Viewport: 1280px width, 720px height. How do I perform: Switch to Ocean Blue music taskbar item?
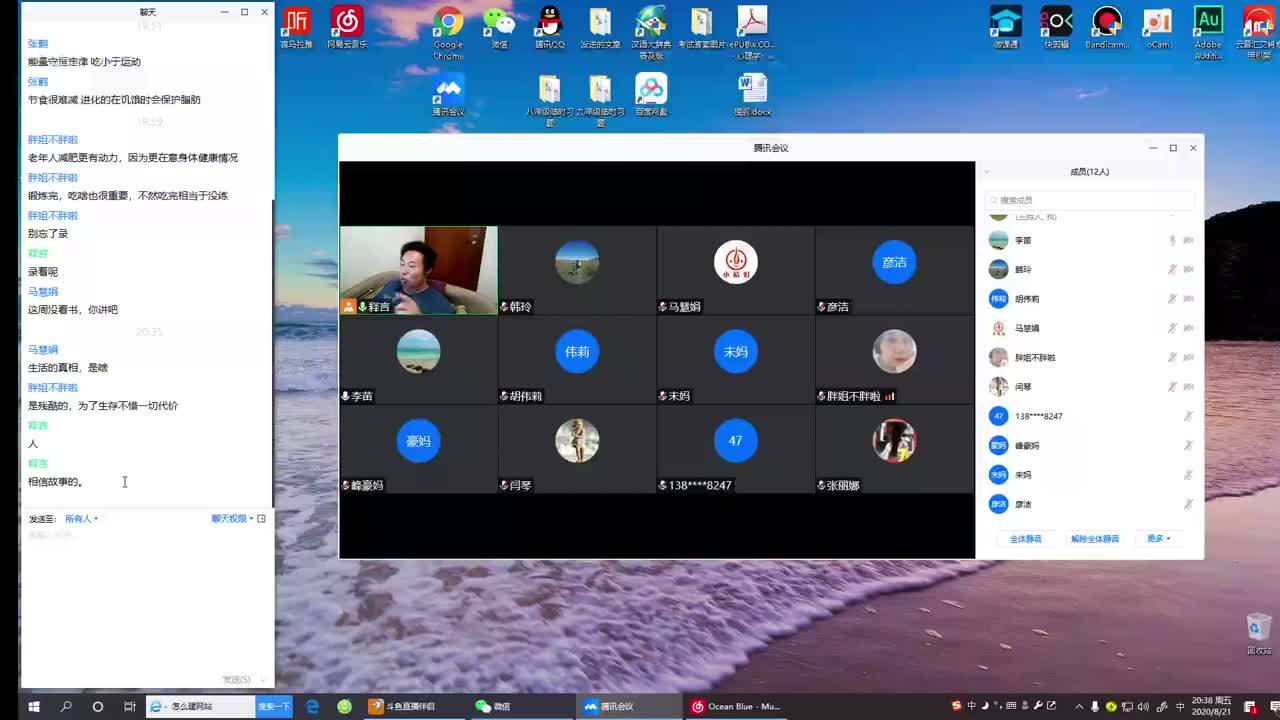click(735, 706)
